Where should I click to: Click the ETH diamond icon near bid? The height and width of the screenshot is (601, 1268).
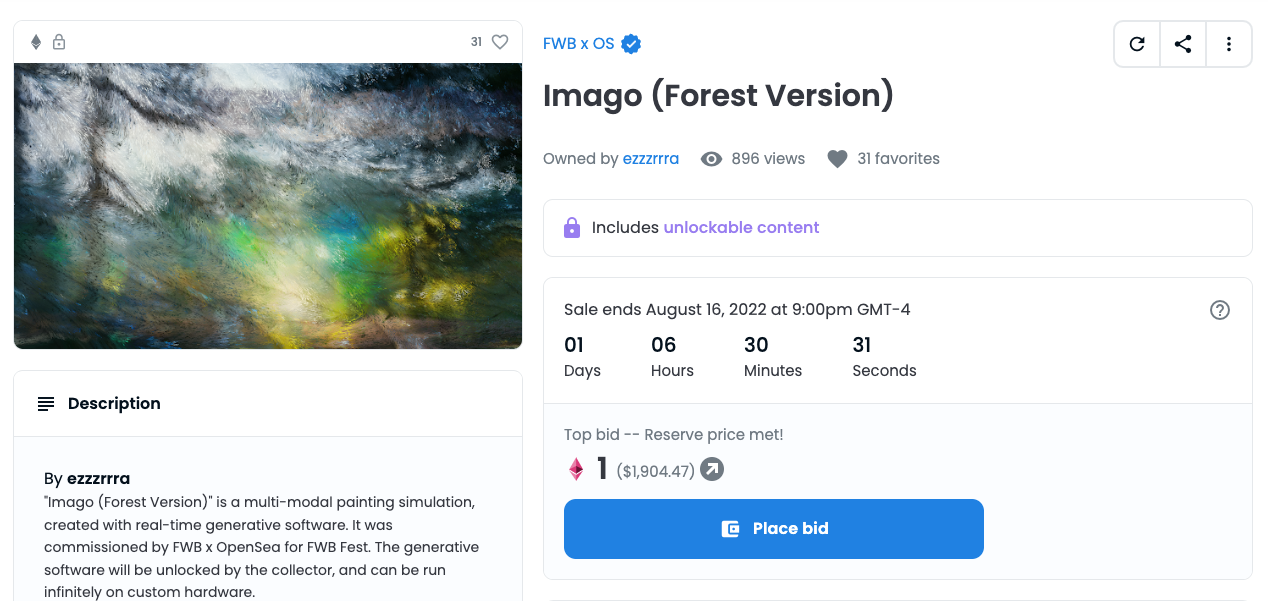coord(576,469)
